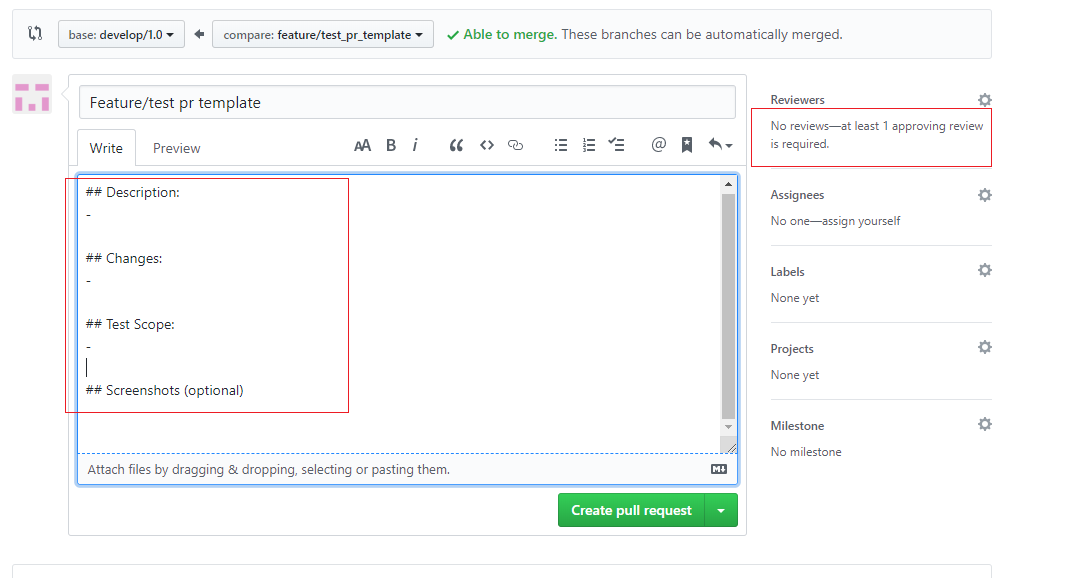Insert code with the code brackets icon
This screenshot has height=578, width=1066.
coord(487,145)
